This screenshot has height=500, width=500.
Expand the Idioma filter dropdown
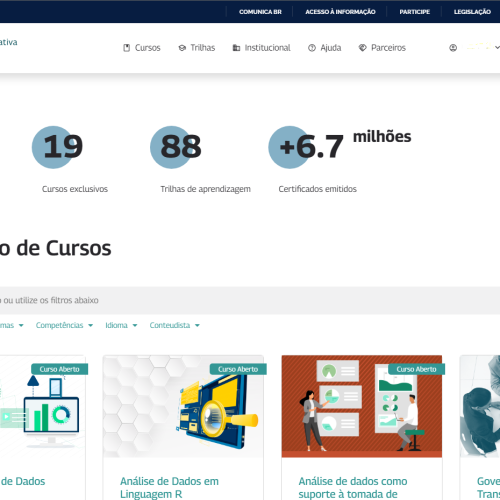pyautogui.click(x=121, y=325)
